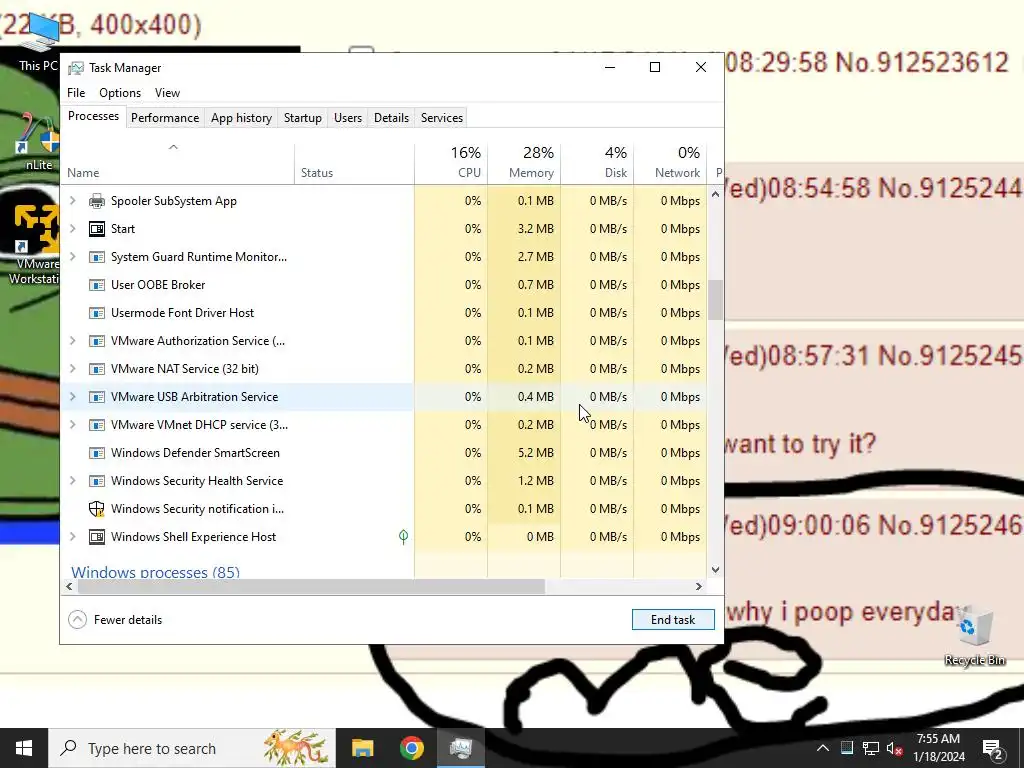Viewport: 1024px width, 768px height.
Task: Sort processes by Disk column
Action: pos(597,162)
